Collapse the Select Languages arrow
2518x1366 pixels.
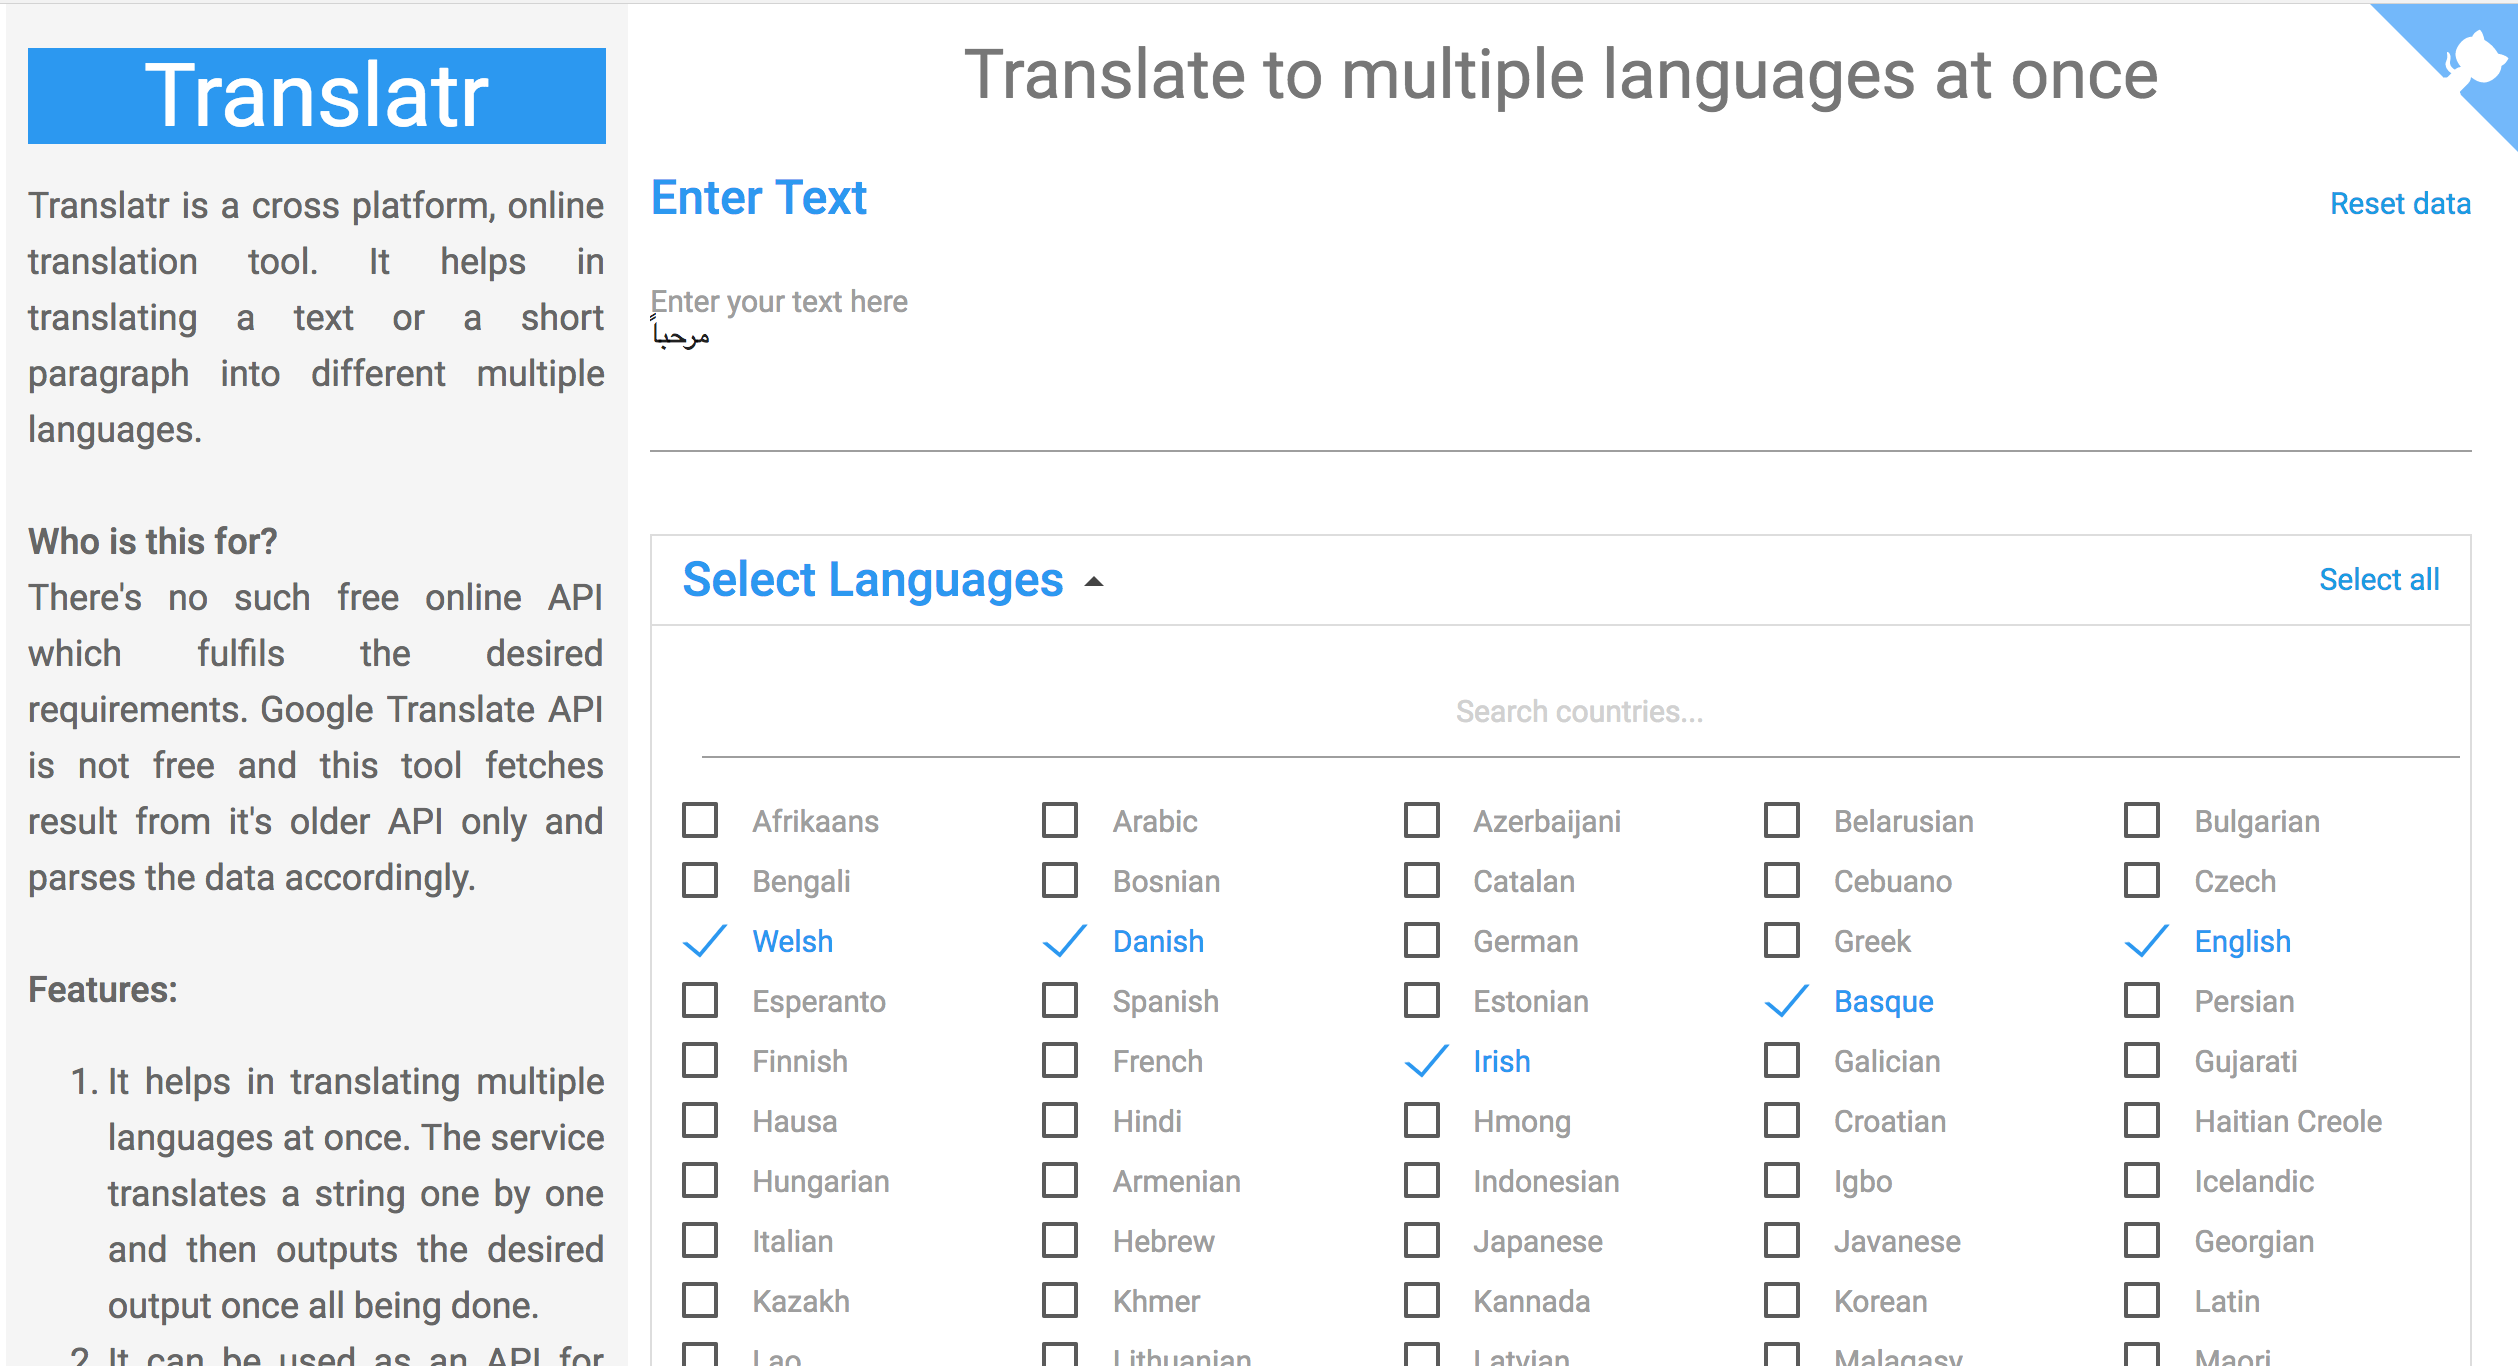(x=1094, y=582)
